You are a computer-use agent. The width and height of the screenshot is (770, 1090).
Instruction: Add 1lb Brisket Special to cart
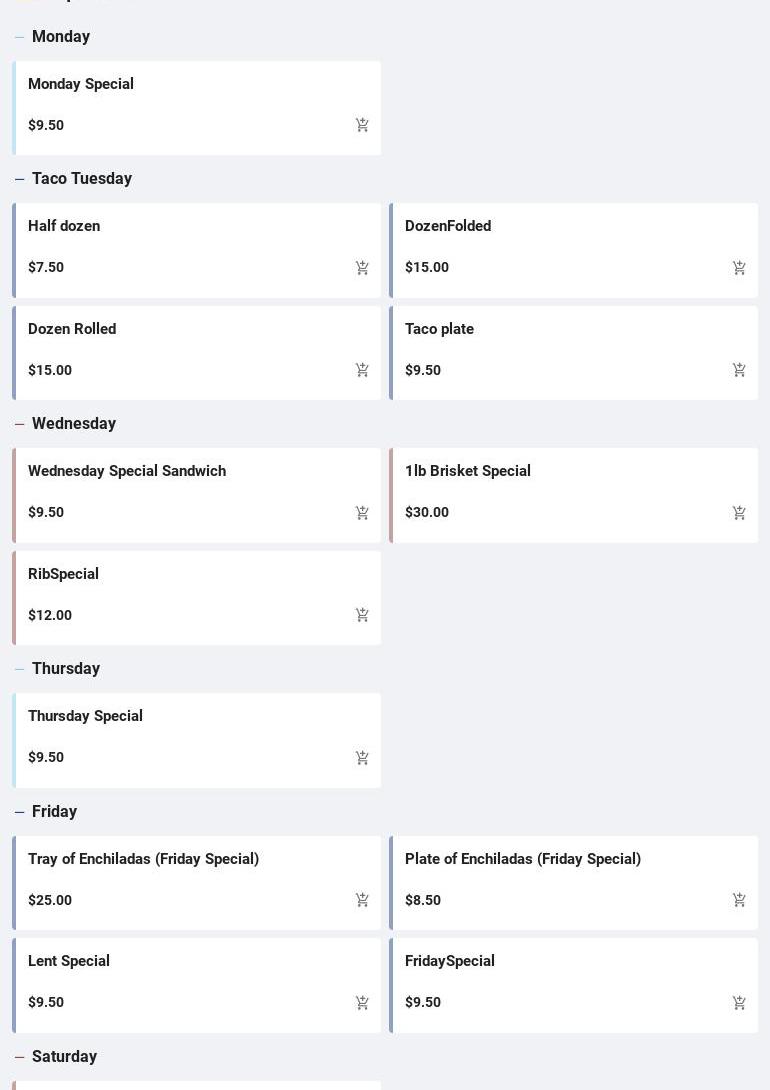(x=739, y=513)
